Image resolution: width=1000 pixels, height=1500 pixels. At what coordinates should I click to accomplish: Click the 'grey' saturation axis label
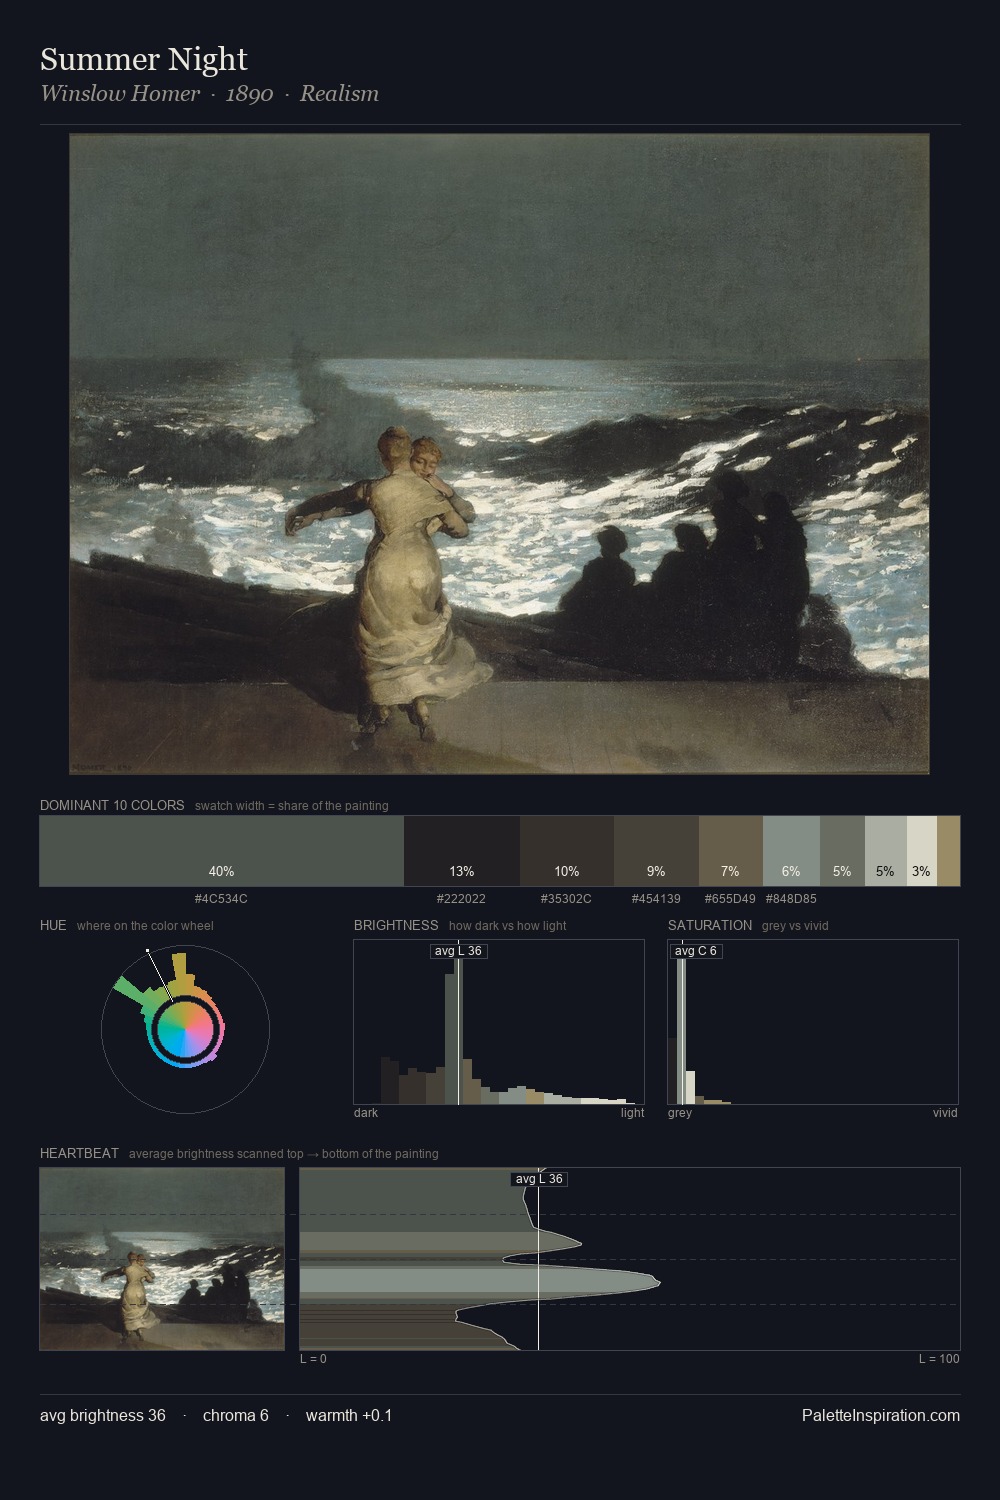coord(680,1113)
